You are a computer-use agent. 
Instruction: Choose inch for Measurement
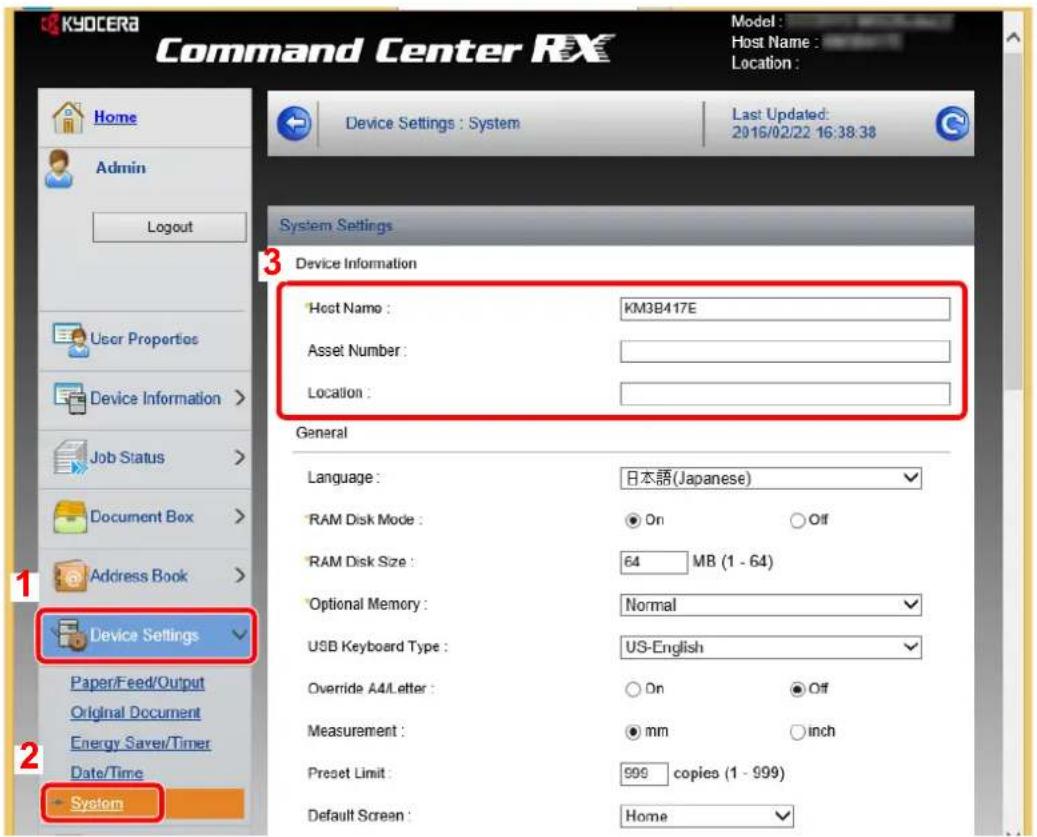click(x=797, y=732)
